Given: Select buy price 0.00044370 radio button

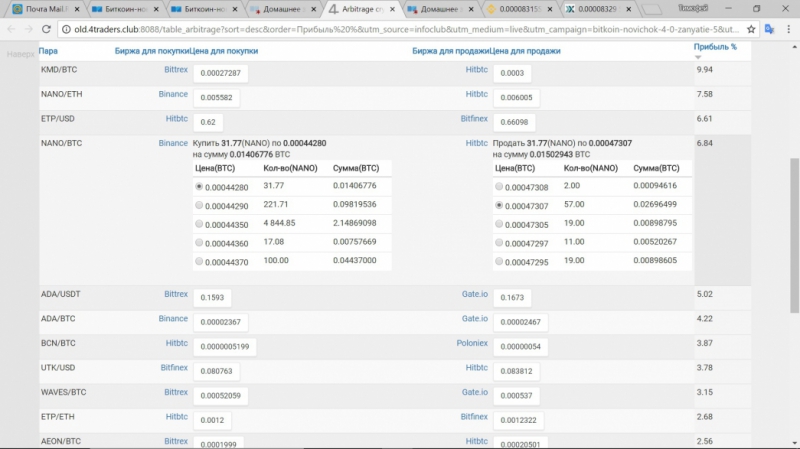Looking at the screenshot, I should [199, 261].
